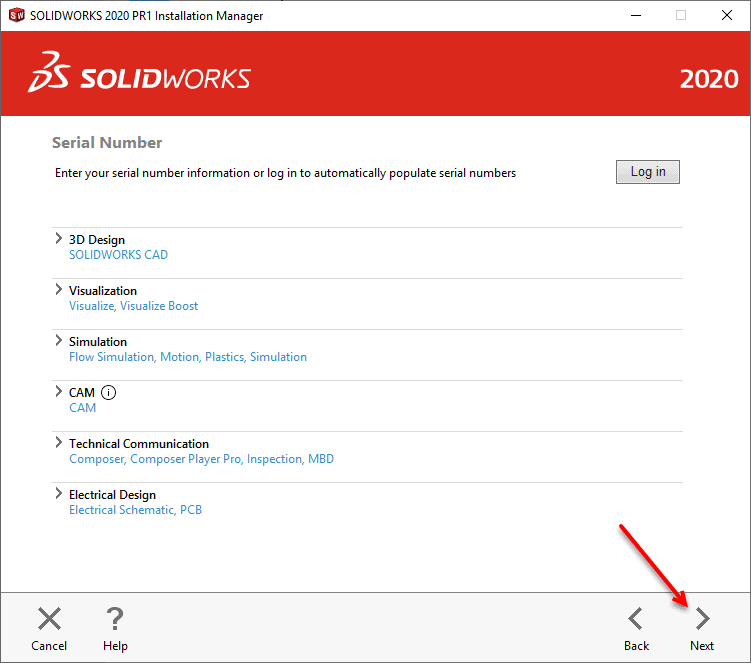Image resolution: width=751 pixels, height=663 pixels.
Task: Click Composer, Composer Player Pro link
Action: coord(201,459)
